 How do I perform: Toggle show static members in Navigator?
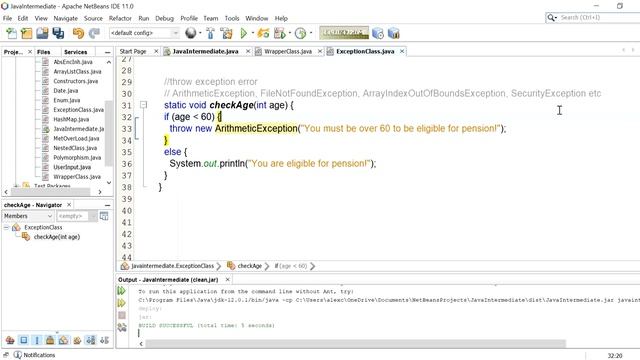click(37, 340)
